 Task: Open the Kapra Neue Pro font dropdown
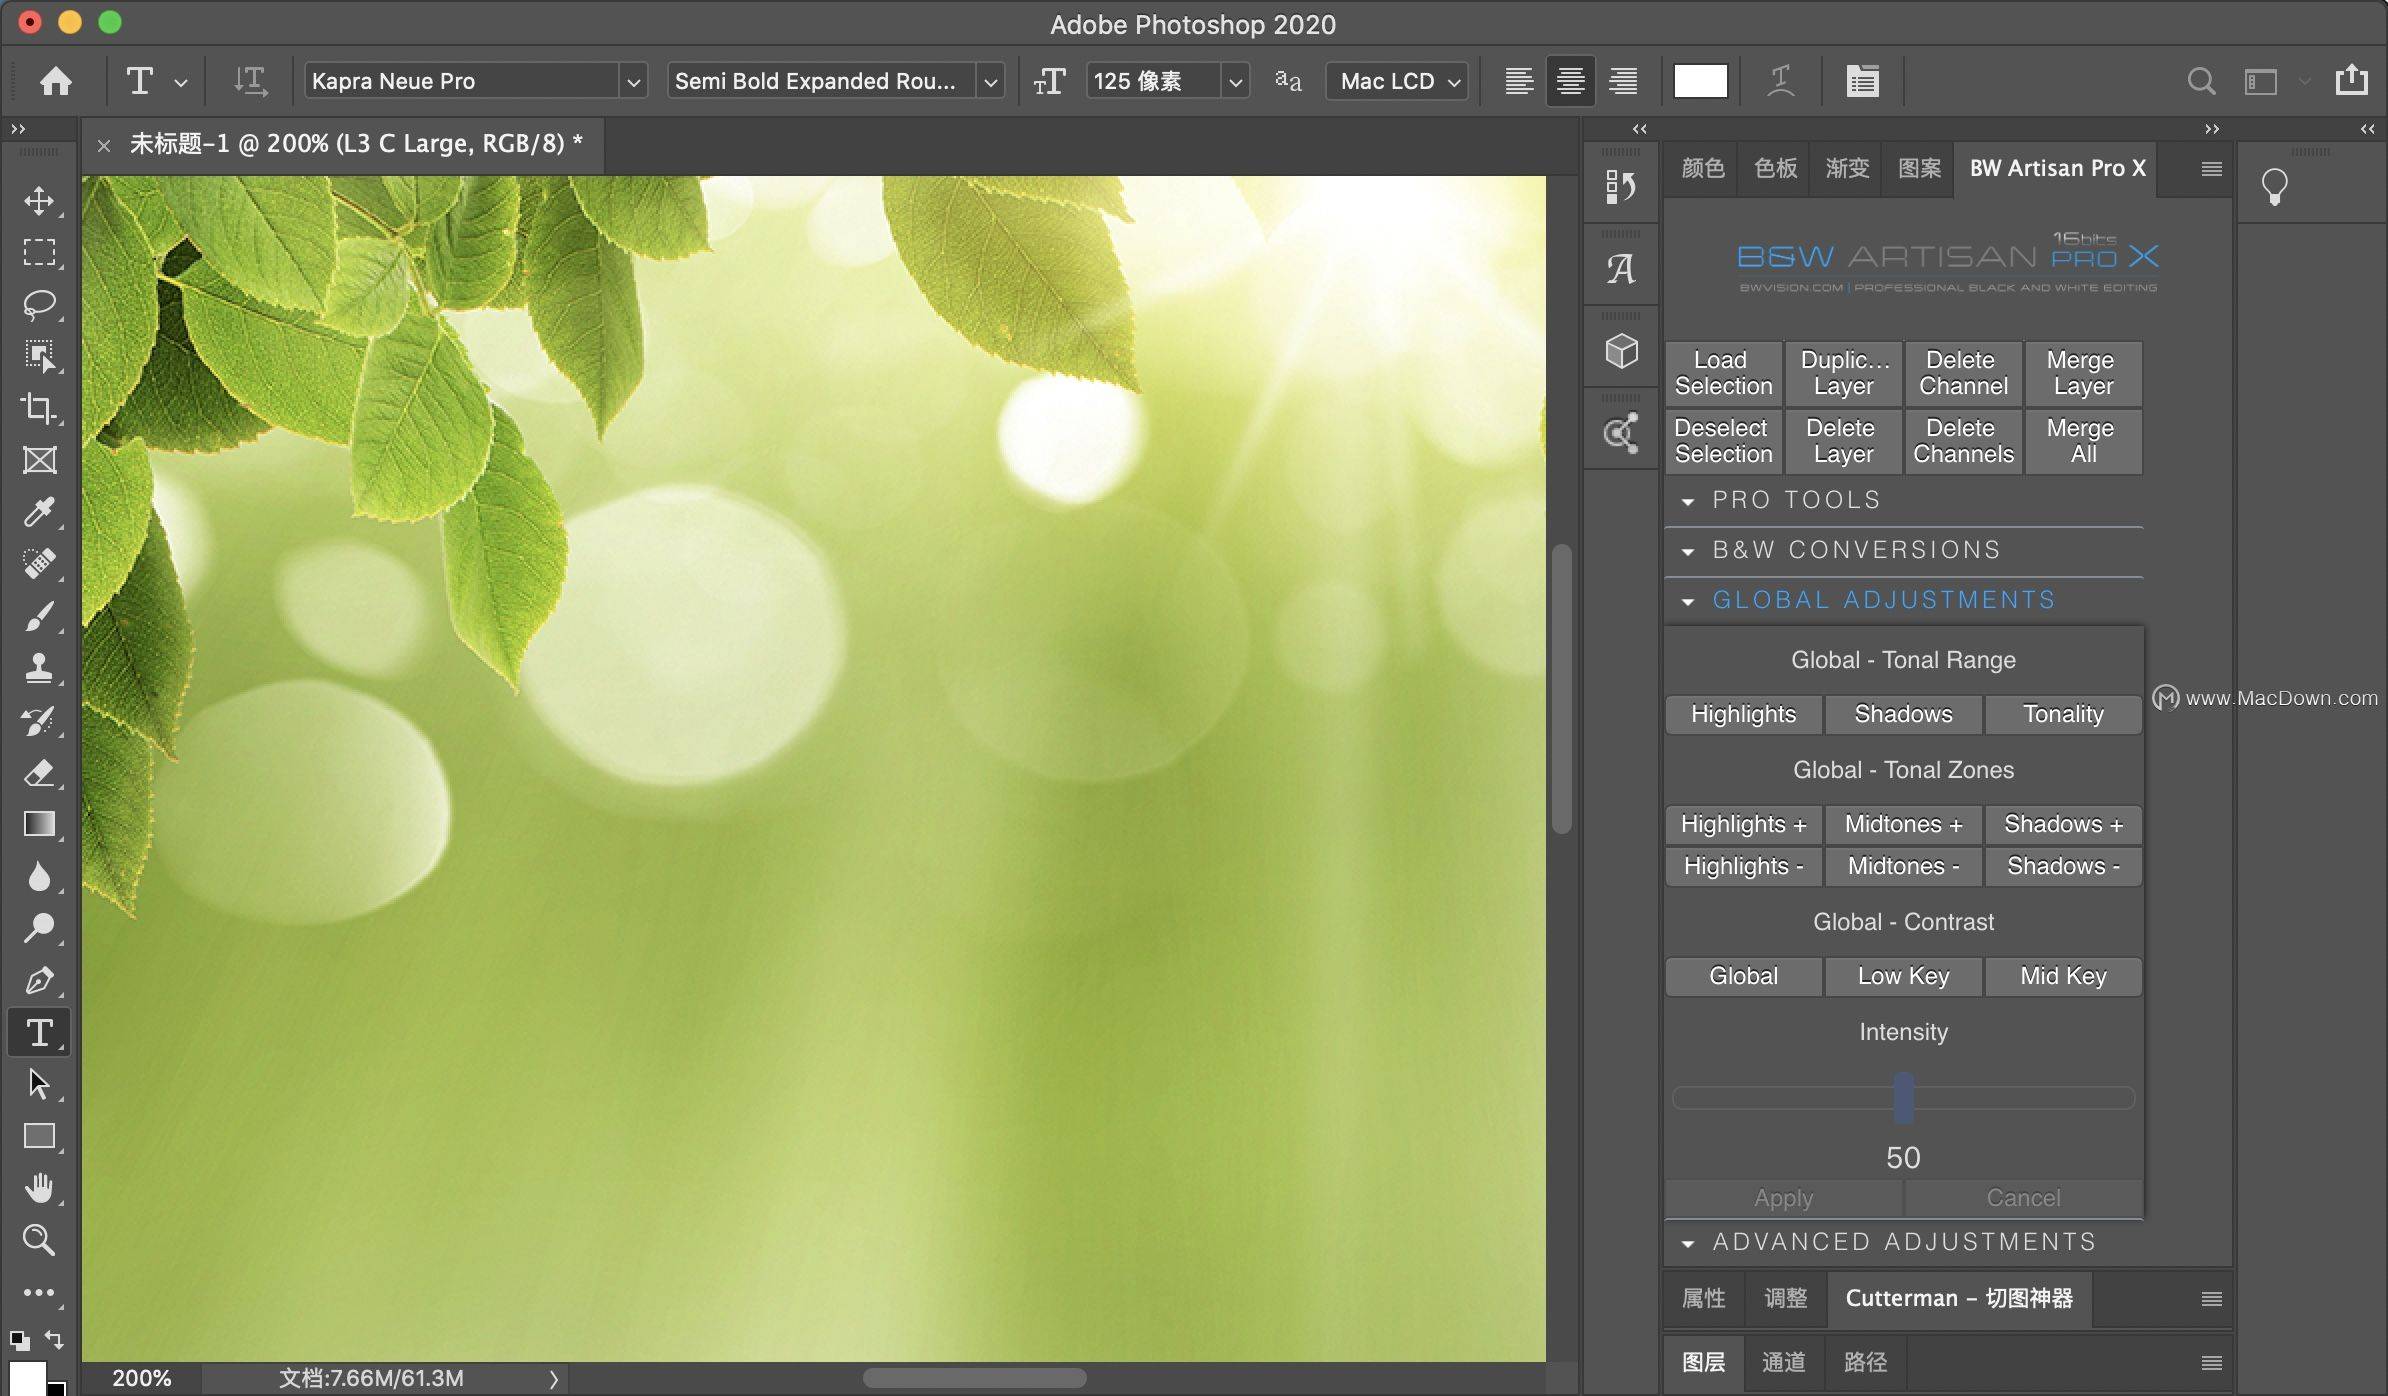click(632, 82)
